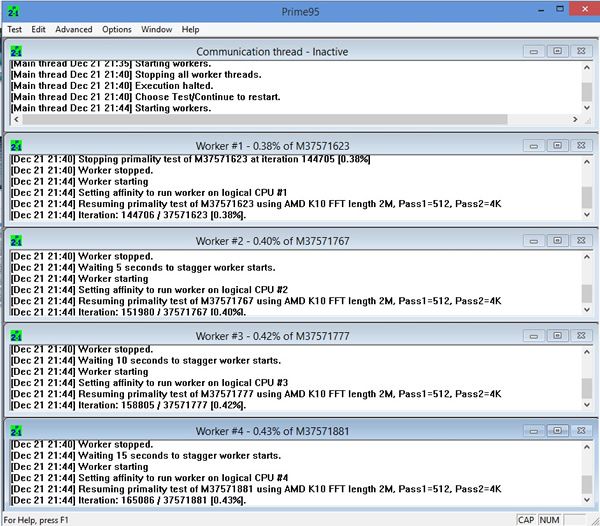
Task: Click 'Waiting 15 seconds to stagger worker starts' line
Action: click(146, 456)
